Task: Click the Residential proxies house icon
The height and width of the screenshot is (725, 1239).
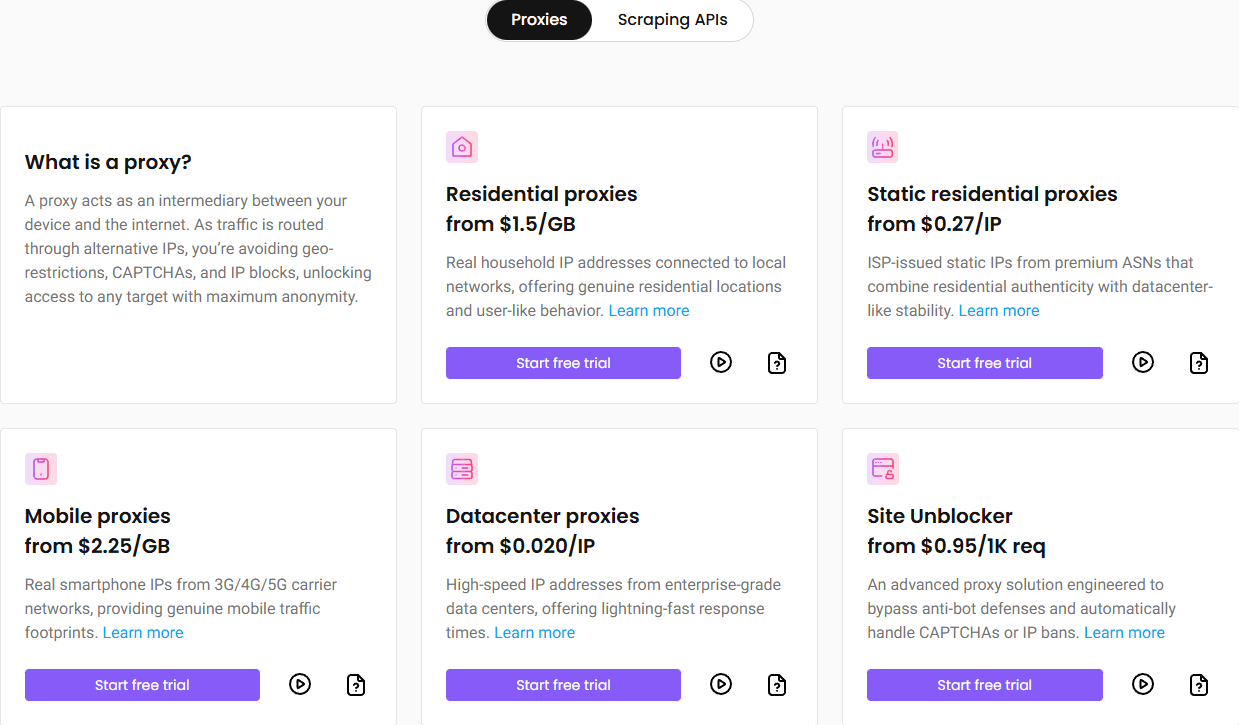Action: (462, 147)
